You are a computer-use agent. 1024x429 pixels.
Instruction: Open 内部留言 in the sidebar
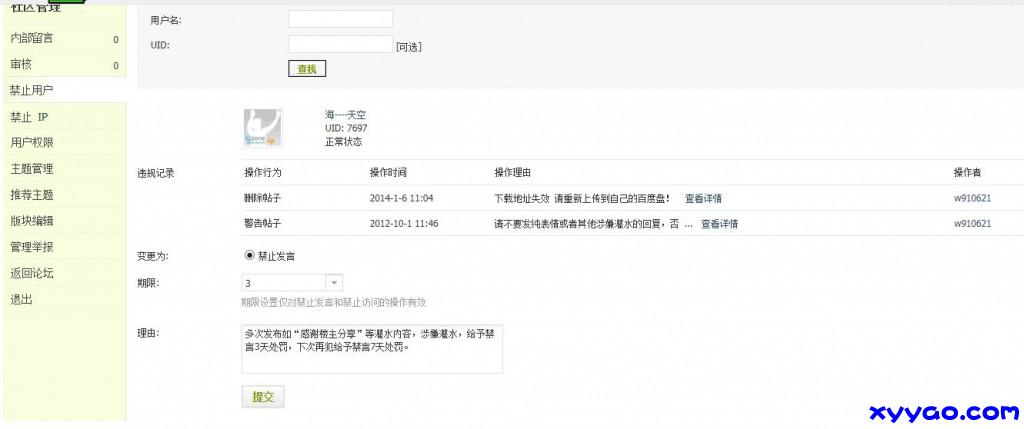coord(32,39)
